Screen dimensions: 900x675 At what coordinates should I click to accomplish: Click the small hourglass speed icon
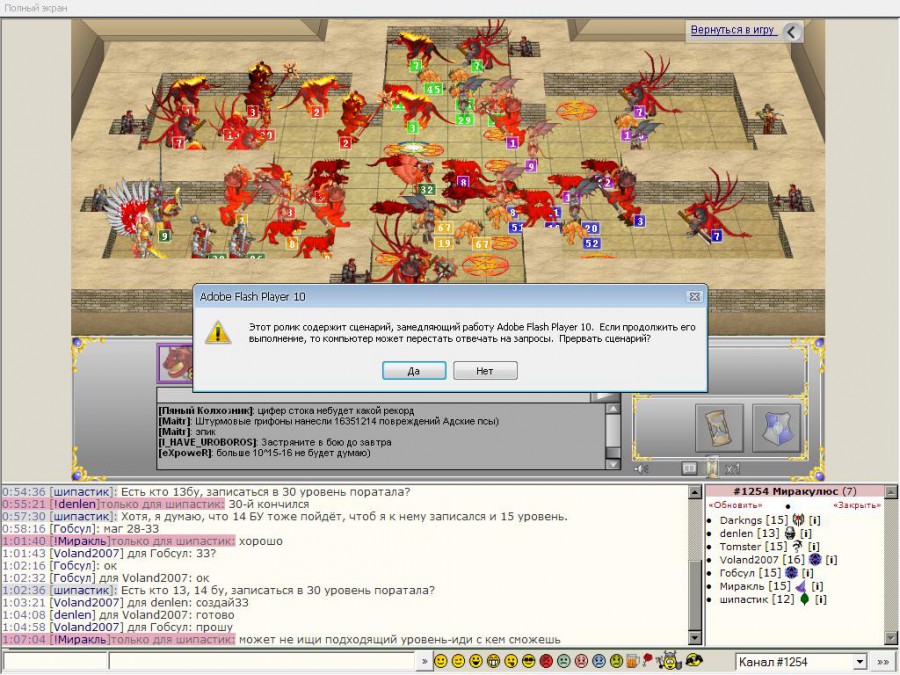712,467
